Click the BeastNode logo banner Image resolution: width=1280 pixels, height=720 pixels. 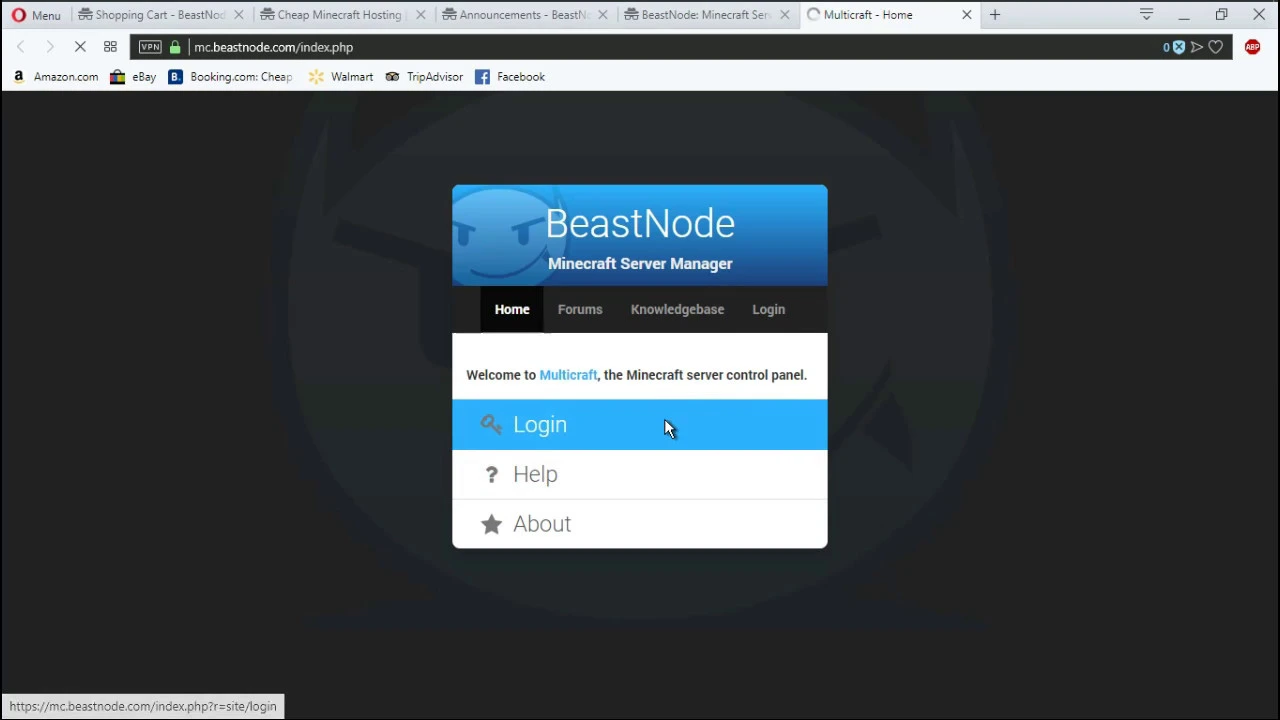pos(640,235)
